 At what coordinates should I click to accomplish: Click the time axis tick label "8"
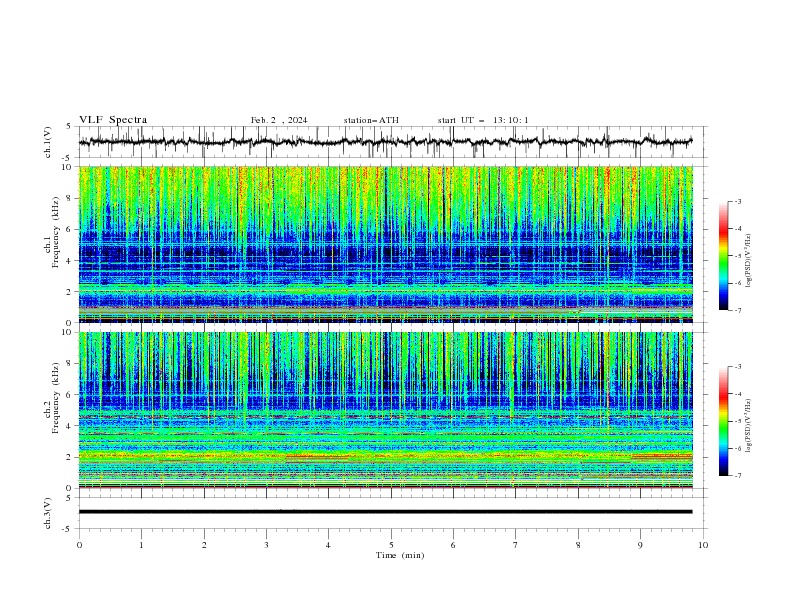click(578, 545)
